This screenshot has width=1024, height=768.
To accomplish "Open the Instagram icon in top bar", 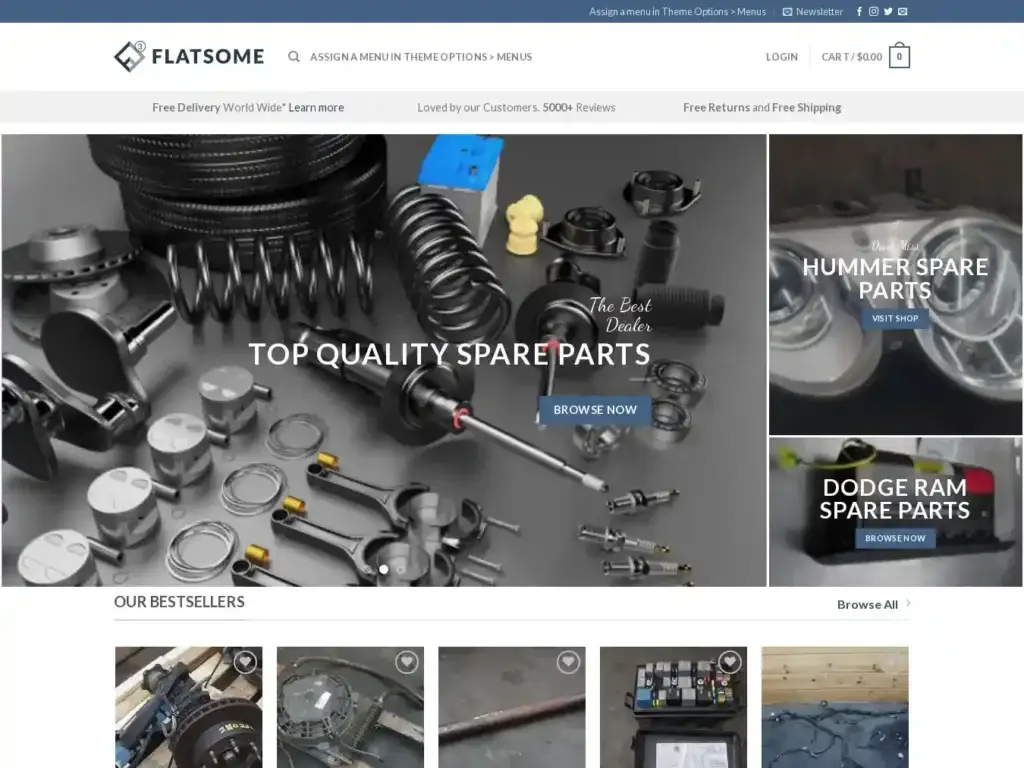I will [x=873, y=11].
